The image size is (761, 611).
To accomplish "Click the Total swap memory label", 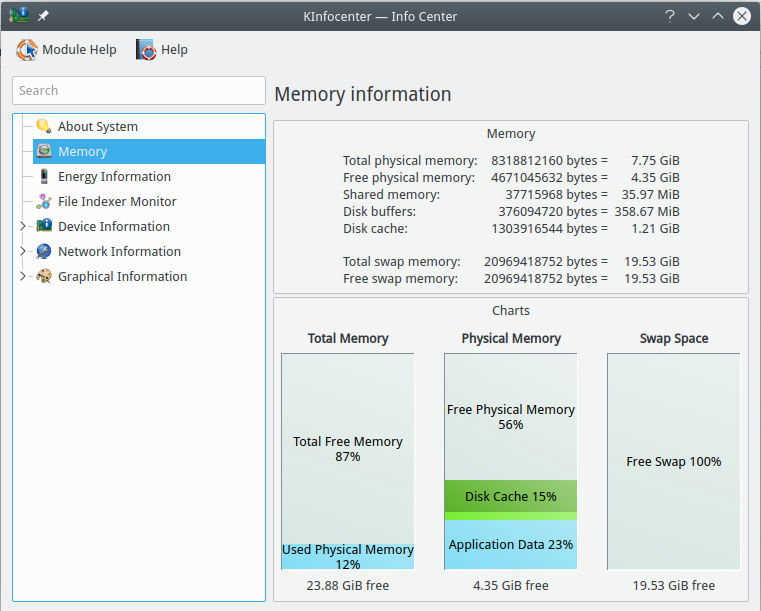I will click(x=401, y=262).
